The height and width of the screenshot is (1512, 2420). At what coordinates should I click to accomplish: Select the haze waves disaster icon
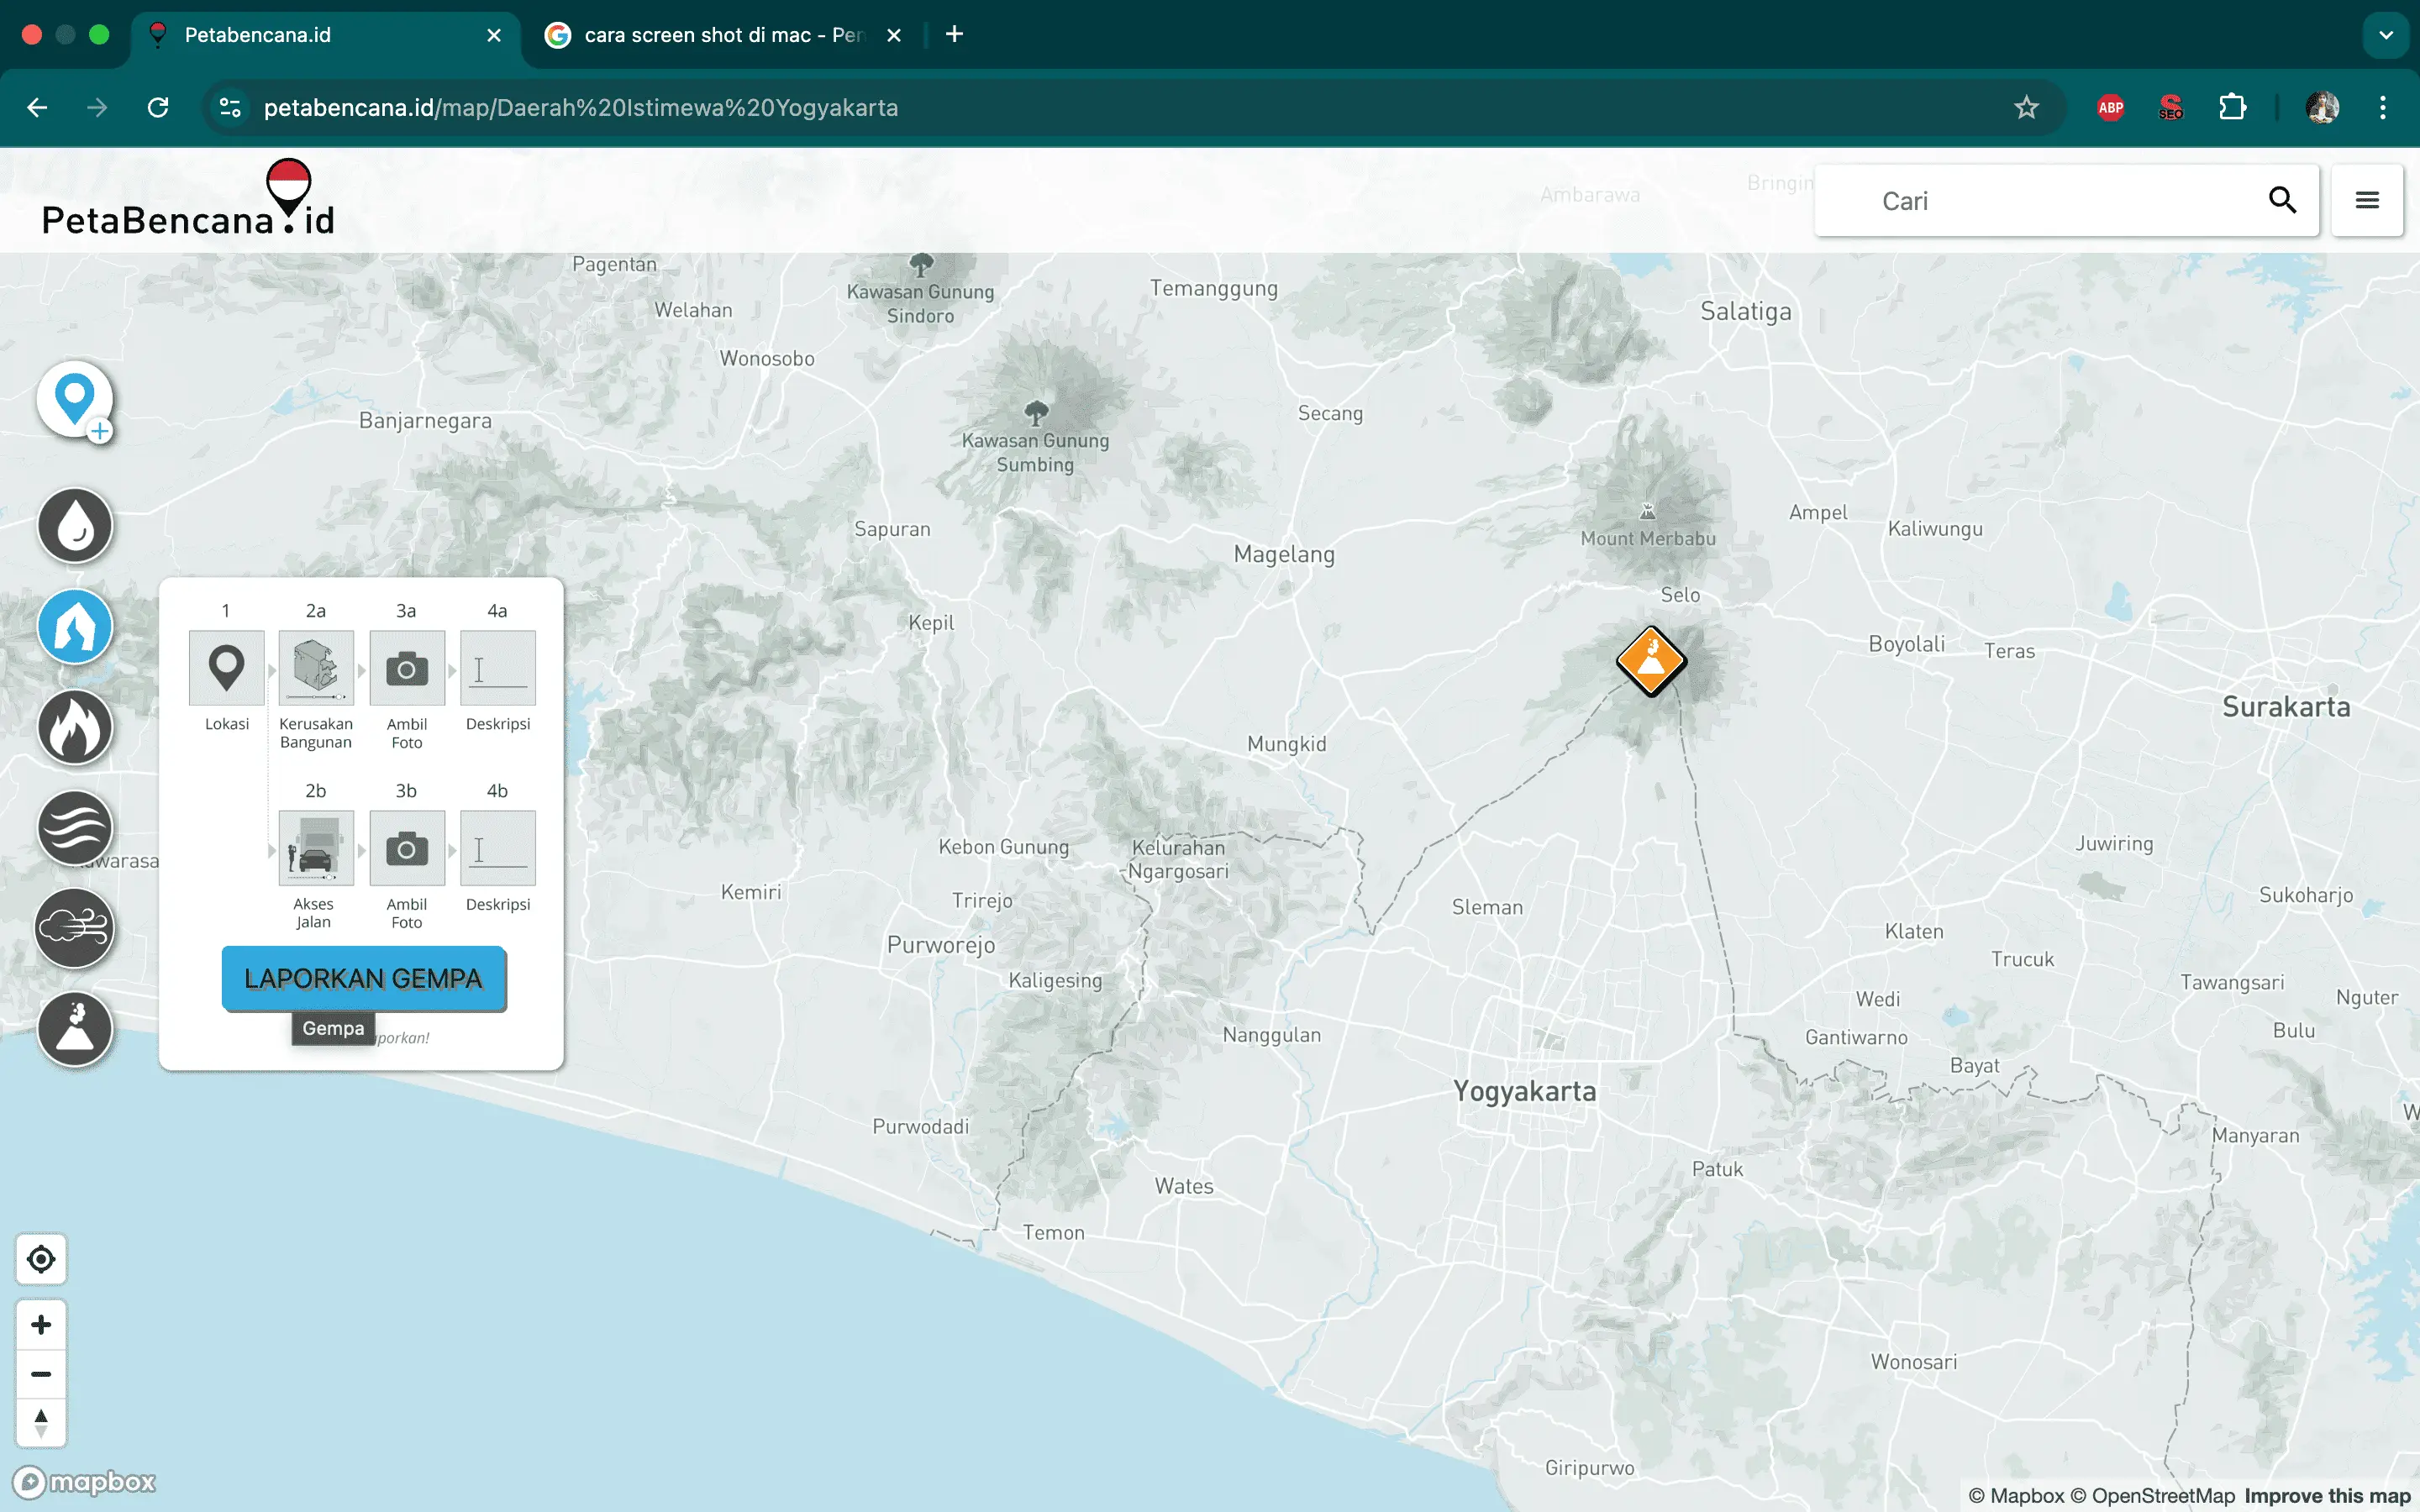tap(75, 827)
